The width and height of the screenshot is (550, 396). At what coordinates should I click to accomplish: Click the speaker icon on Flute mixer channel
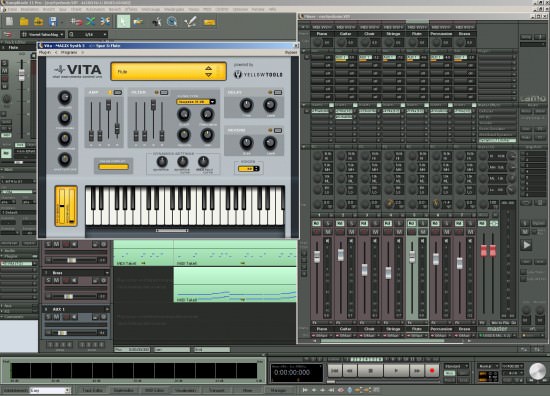tap(422, 241)
